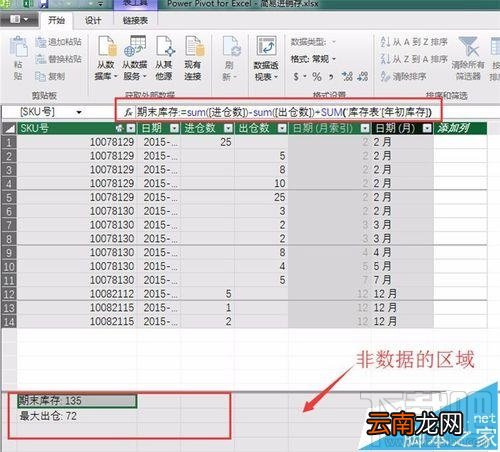
Task: Open From Data Service (从数据服务)
Action: [134, 58]
